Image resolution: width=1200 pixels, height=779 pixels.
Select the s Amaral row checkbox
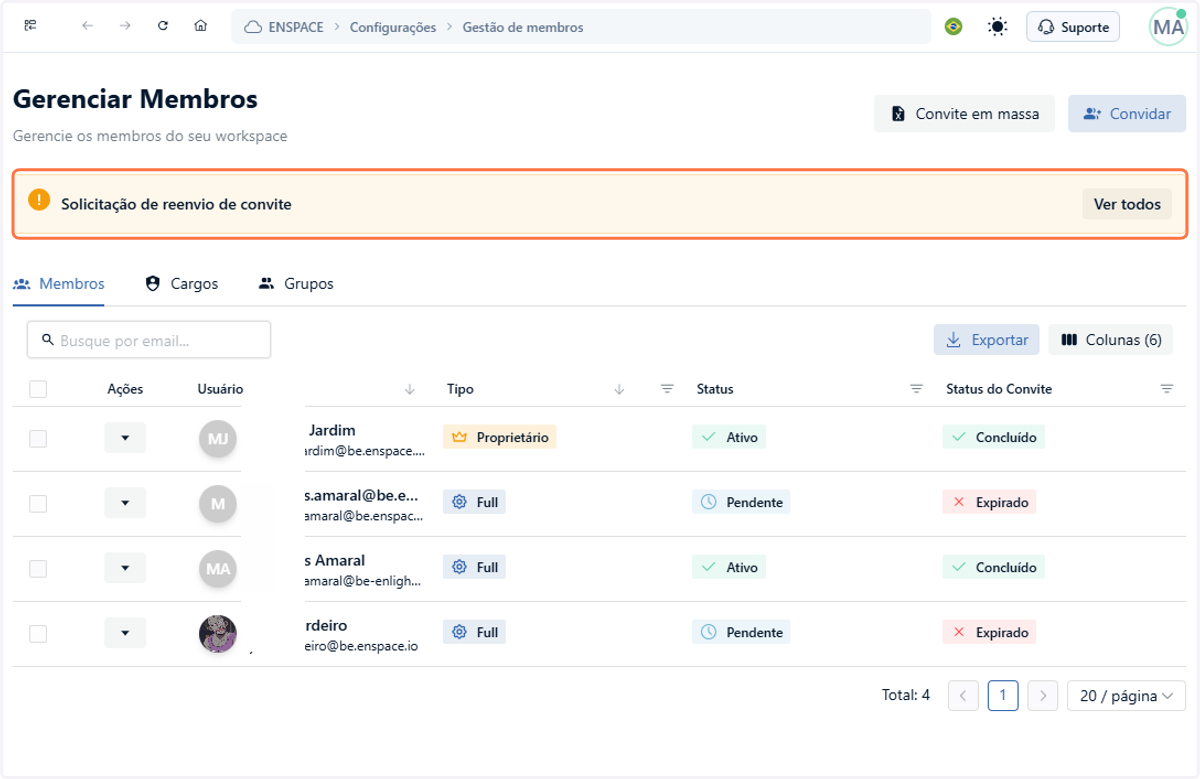38,568
